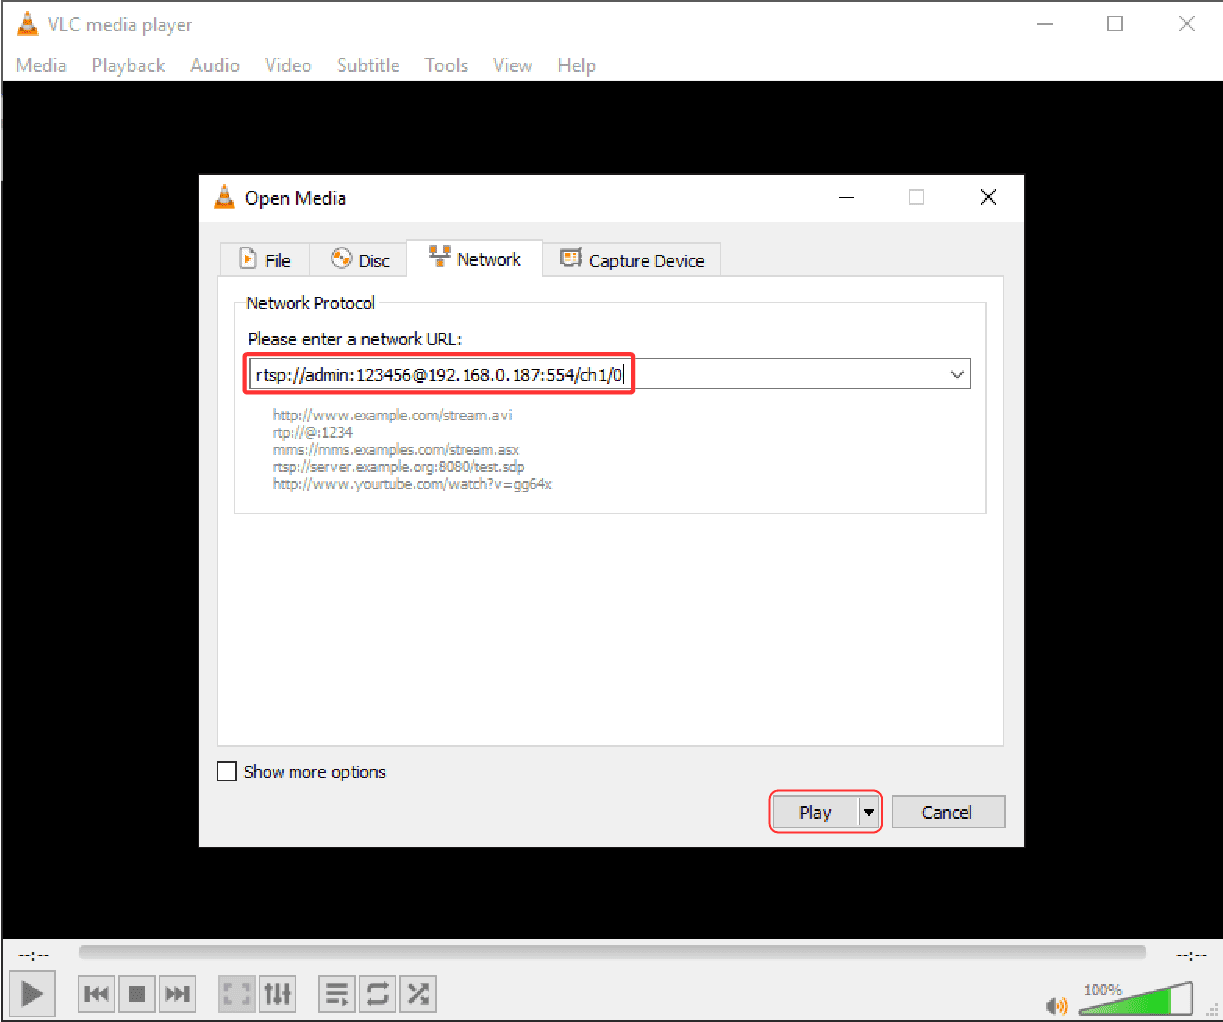This screenshot has height=1022, width=1223.
Task: Switch to the Capture Device tab
Action: click(x=632, y=260)
